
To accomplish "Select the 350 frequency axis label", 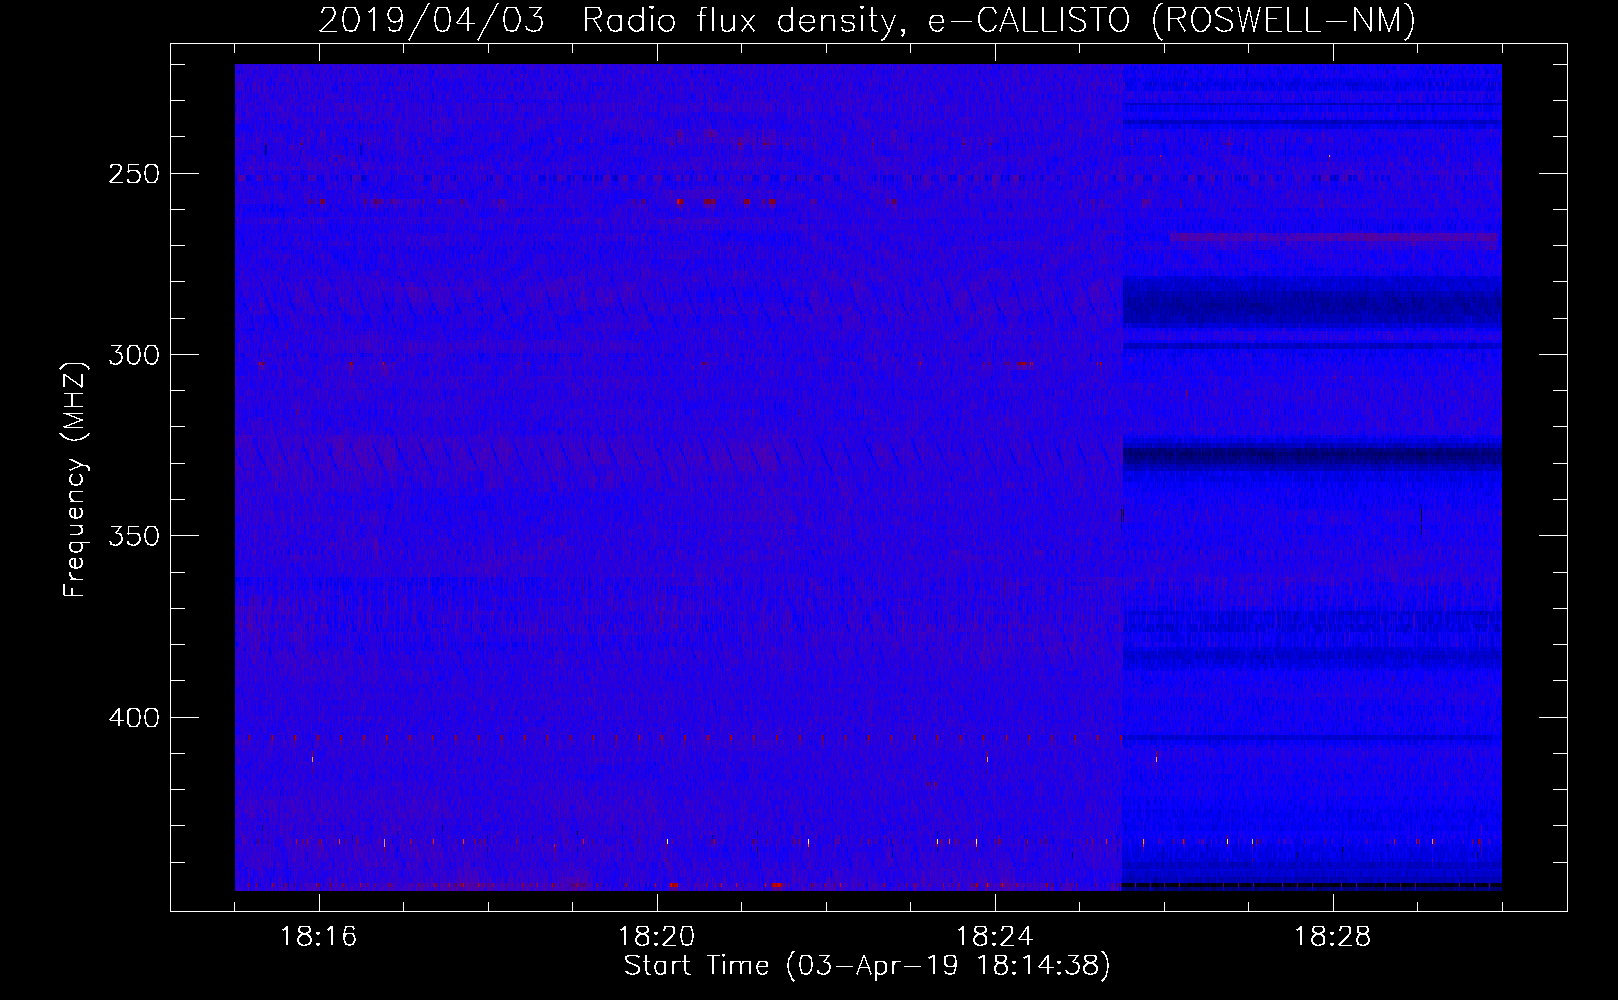I will (134, 536).
